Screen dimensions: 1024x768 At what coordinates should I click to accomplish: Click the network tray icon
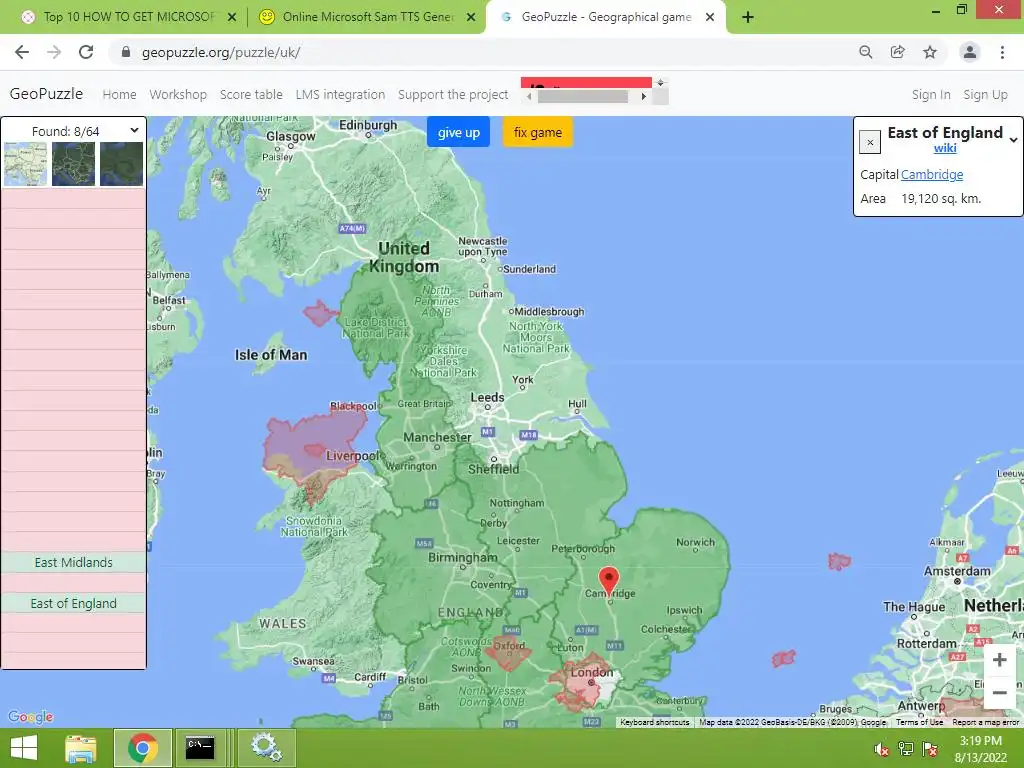pyautogui.click(x=906, y=749)
